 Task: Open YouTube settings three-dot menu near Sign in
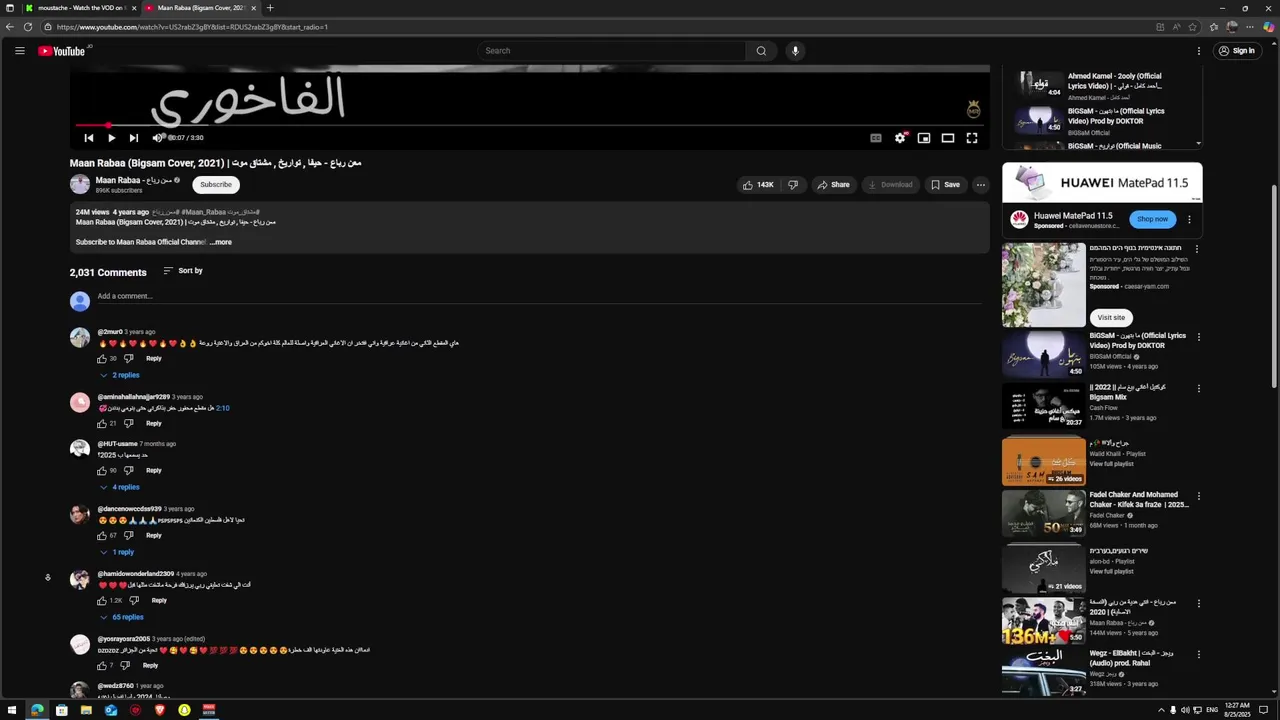(x=1199, y=51)
